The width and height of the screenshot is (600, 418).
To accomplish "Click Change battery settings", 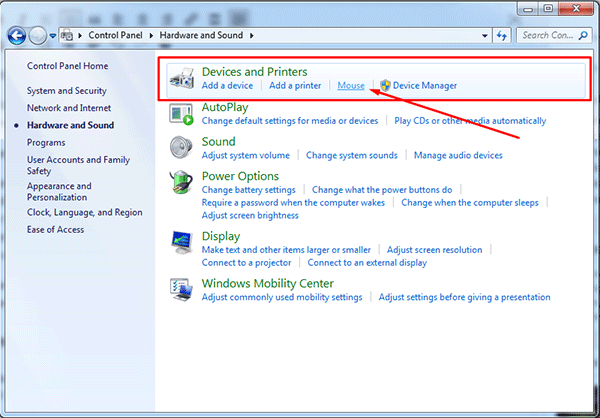I will (x=249, y=190).
